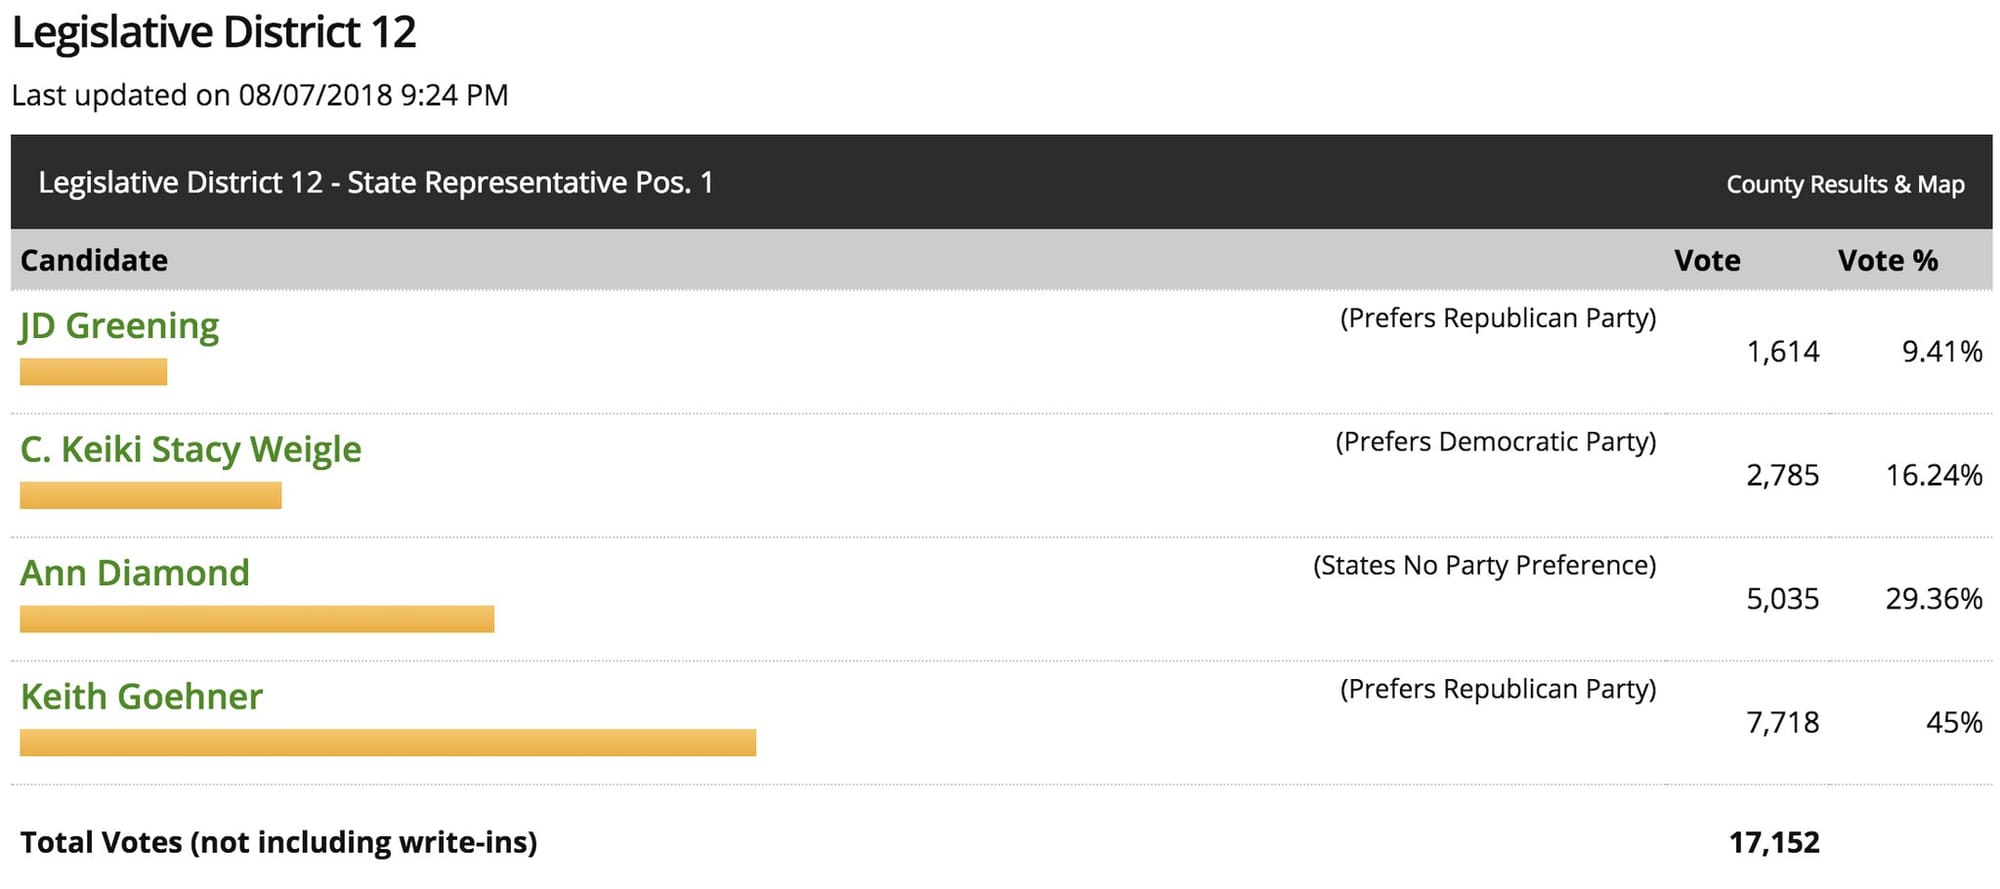
Task: Select the Ann Diamond candidate link
Action: (x=135, y=573)
